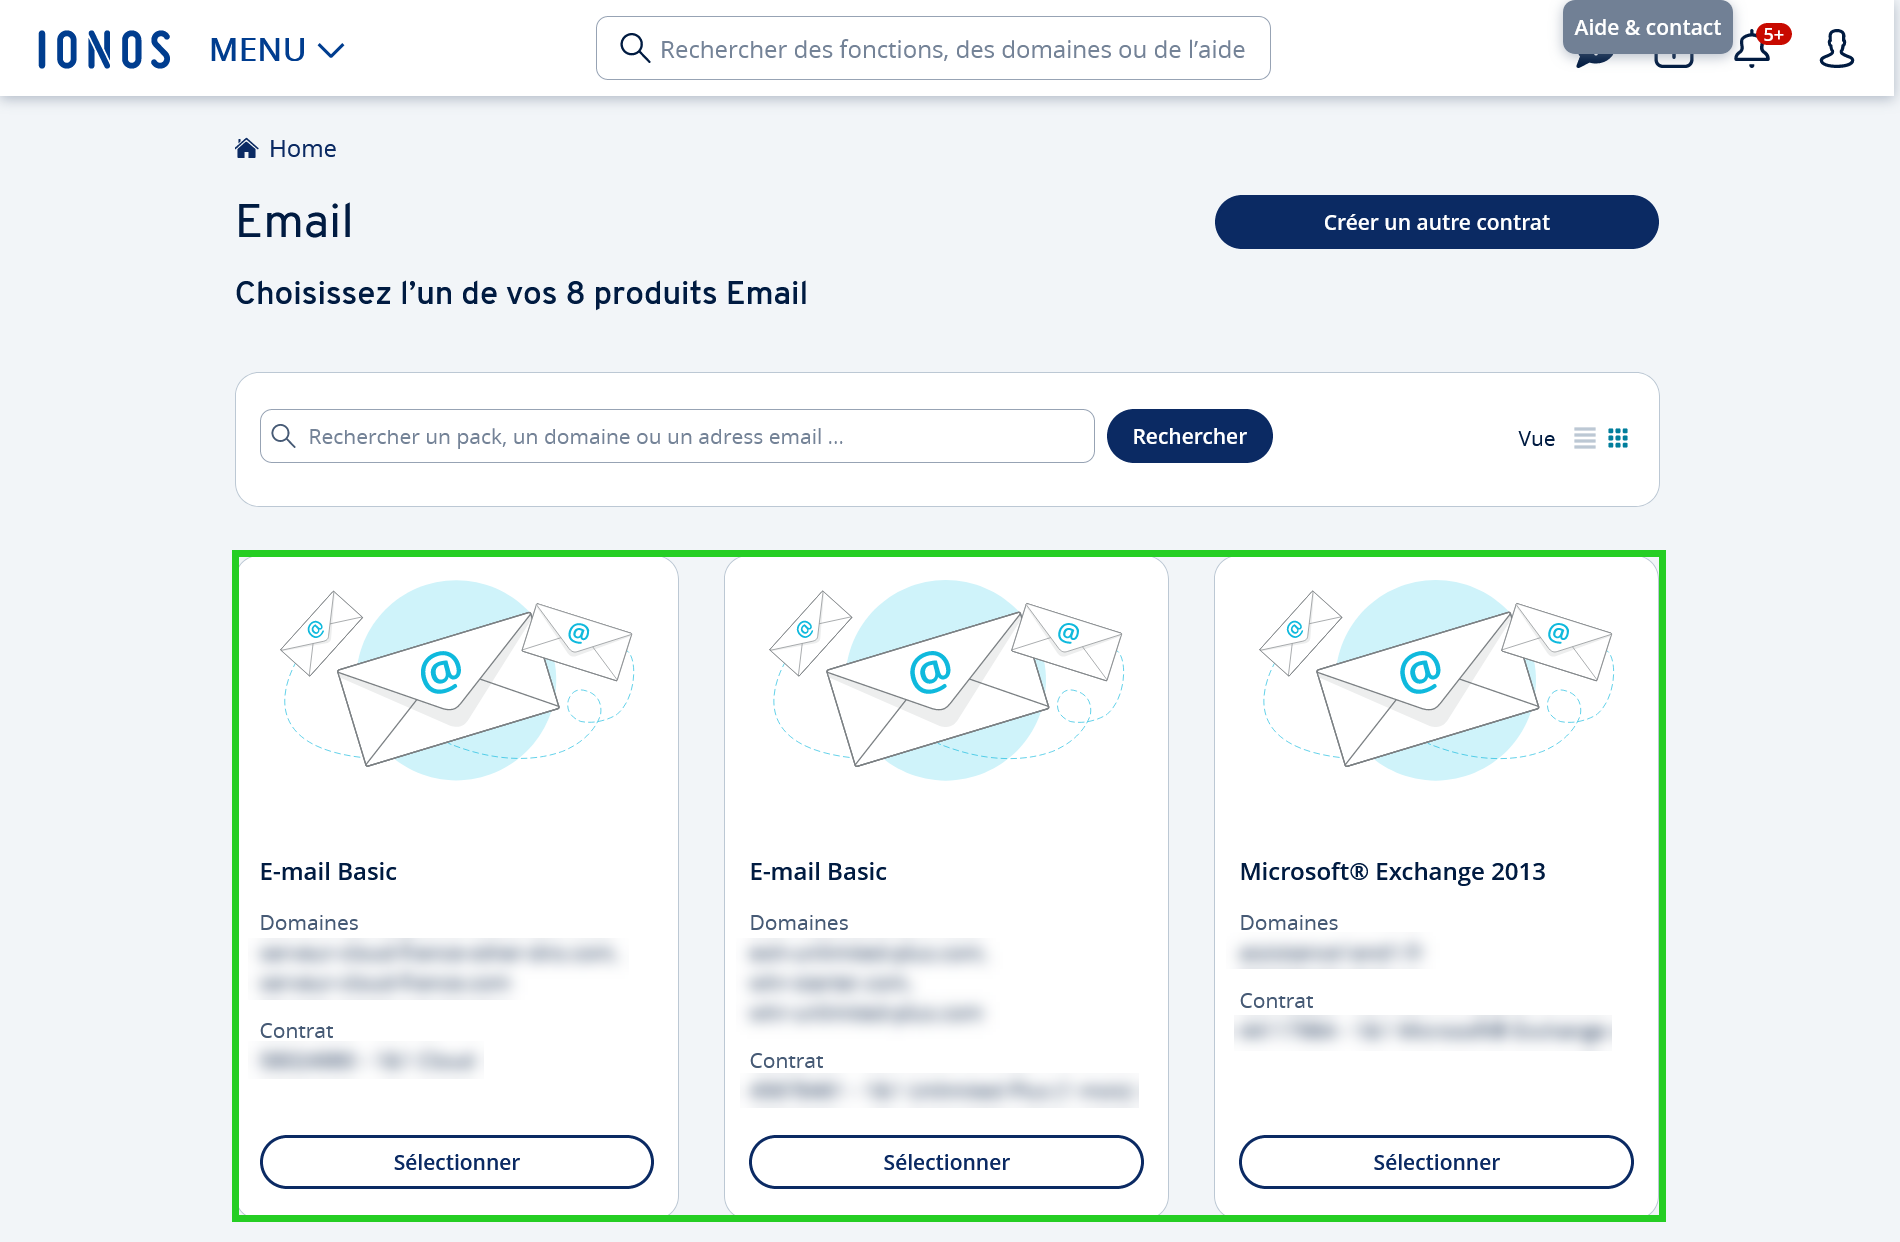Select the first E-mail Basic product
1900x1242 pixels.
456,1162
